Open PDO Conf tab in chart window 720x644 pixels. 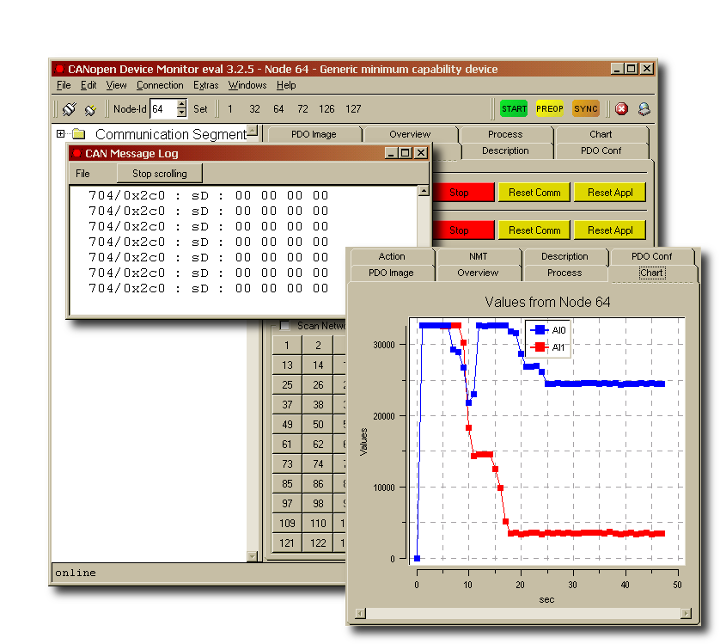tap(652, 256)
